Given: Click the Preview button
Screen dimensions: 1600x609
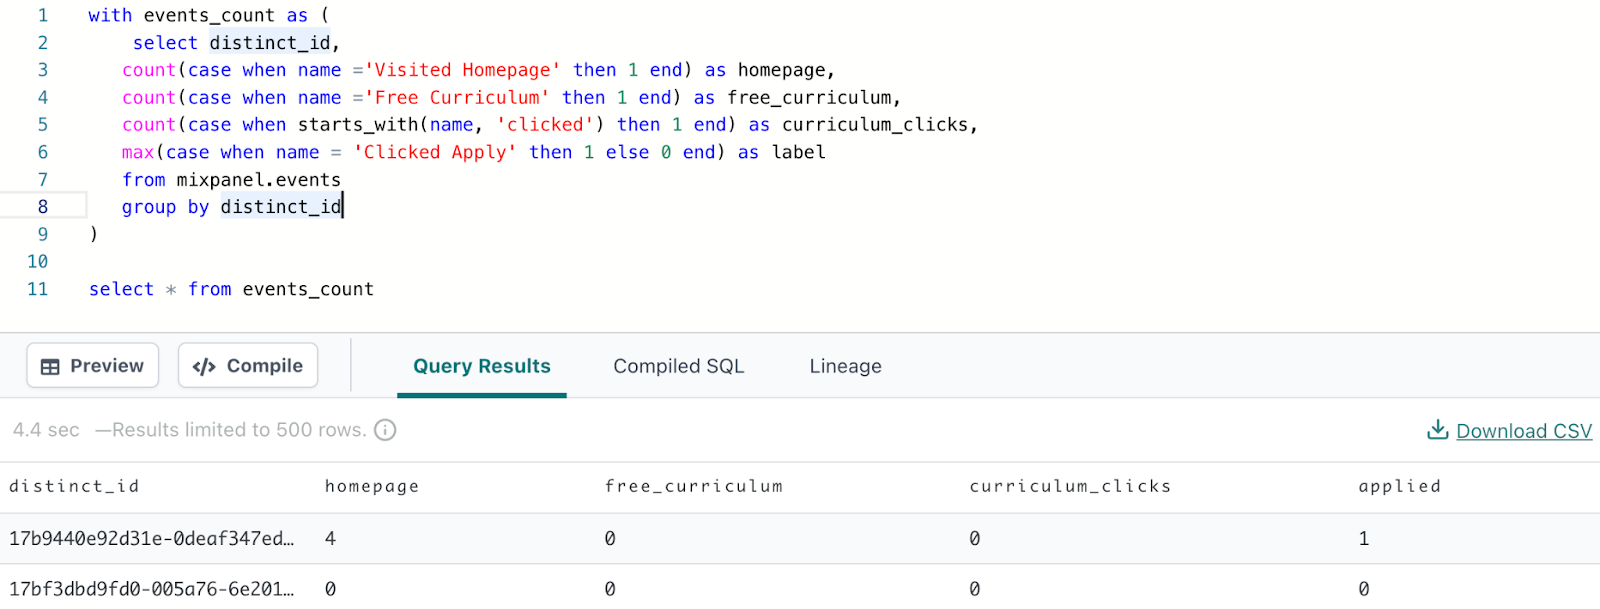Looking at the screenshot, I should tap(92, 366).
